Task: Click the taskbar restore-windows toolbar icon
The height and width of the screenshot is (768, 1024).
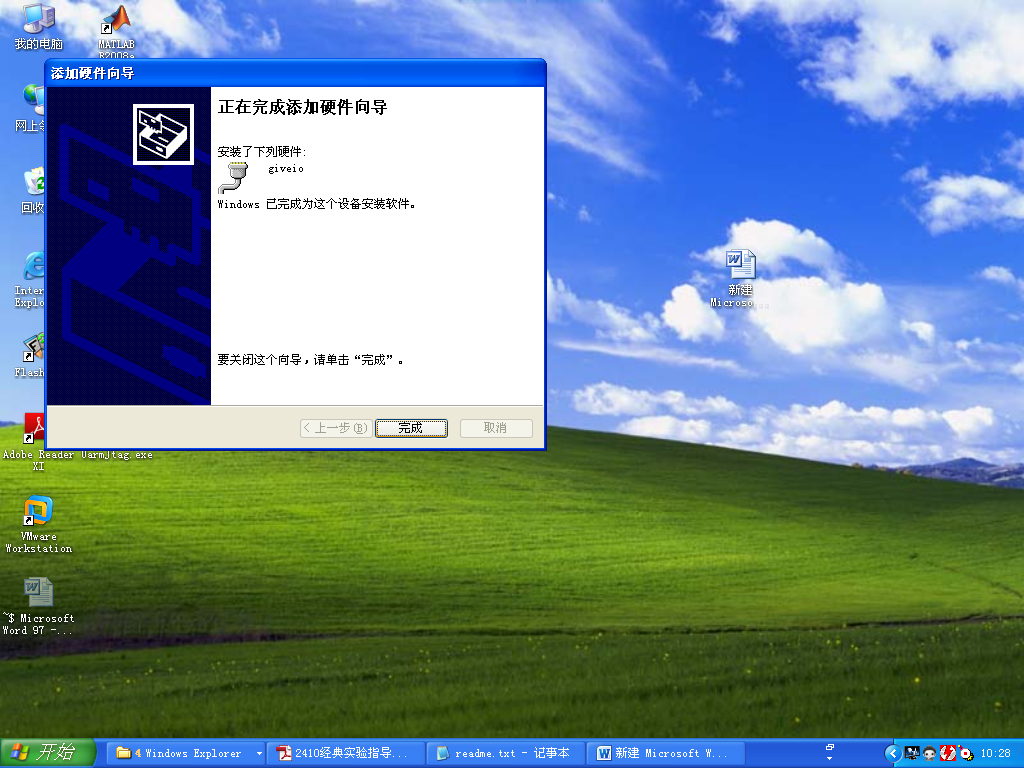Action: coord(830,747)
